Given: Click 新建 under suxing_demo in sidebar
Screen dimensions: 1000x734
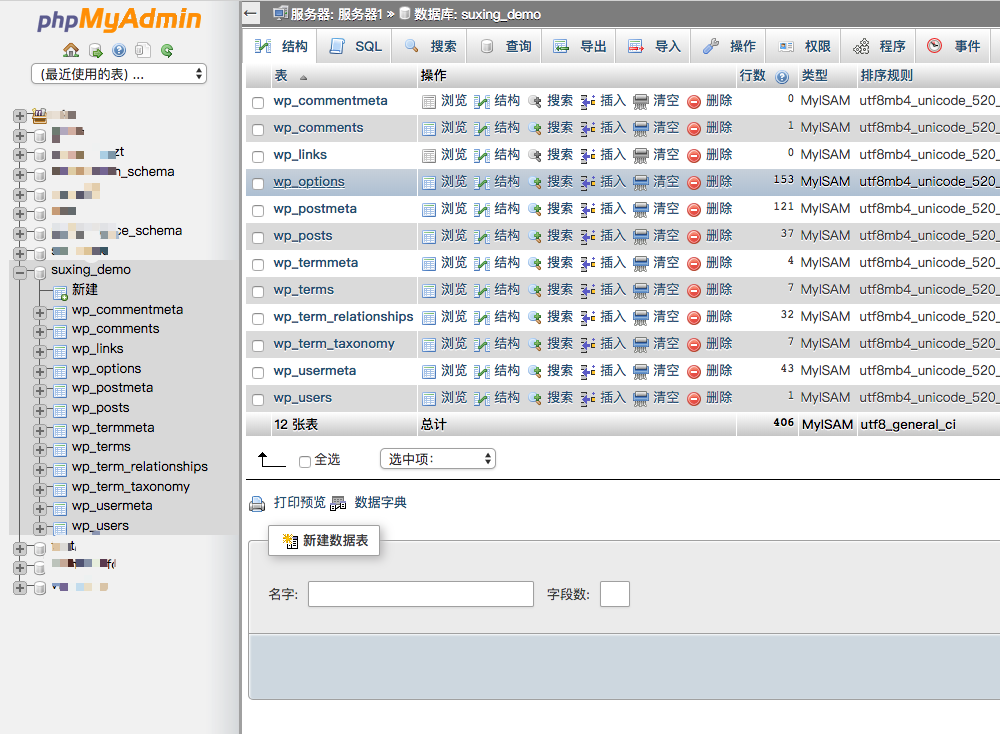Looking at the screenshot, I should pyautogui.click(x=84, y=290).
